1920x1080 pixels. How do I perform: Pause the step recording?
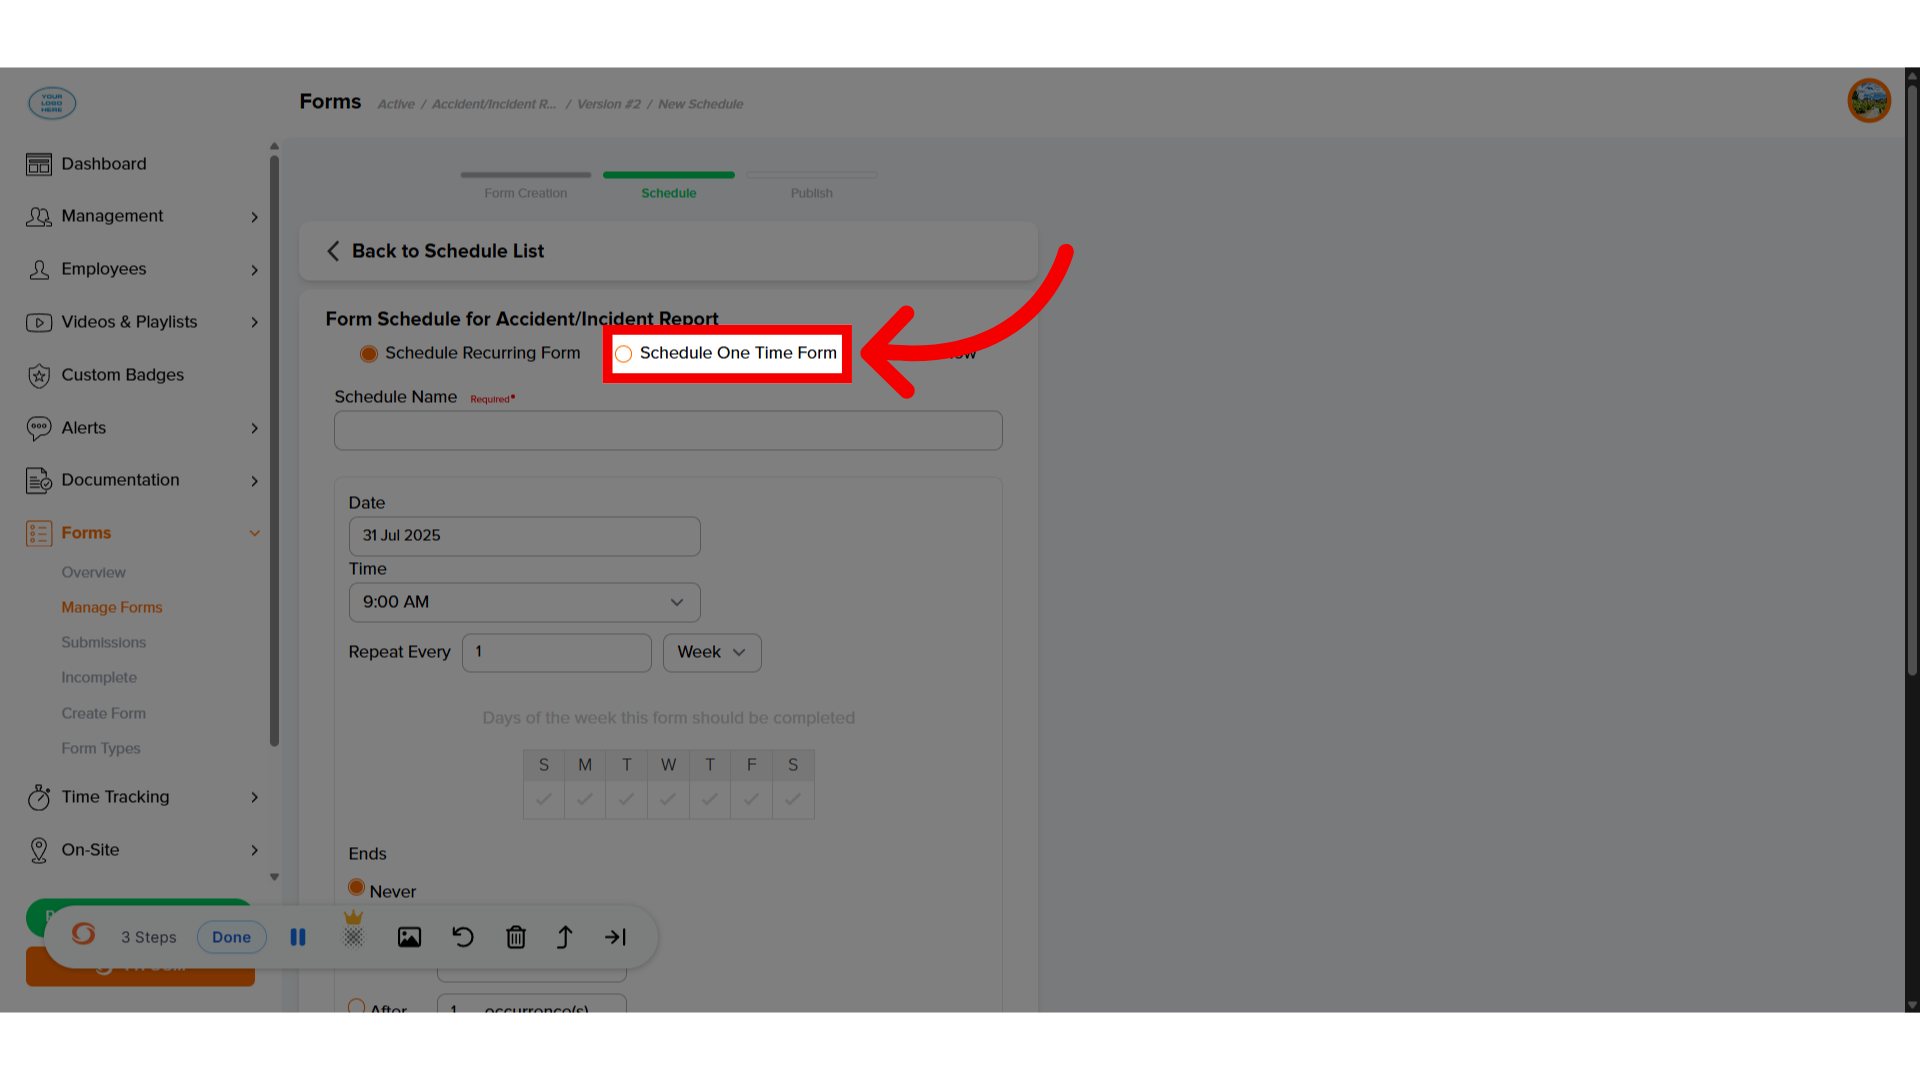coord(298,937)
